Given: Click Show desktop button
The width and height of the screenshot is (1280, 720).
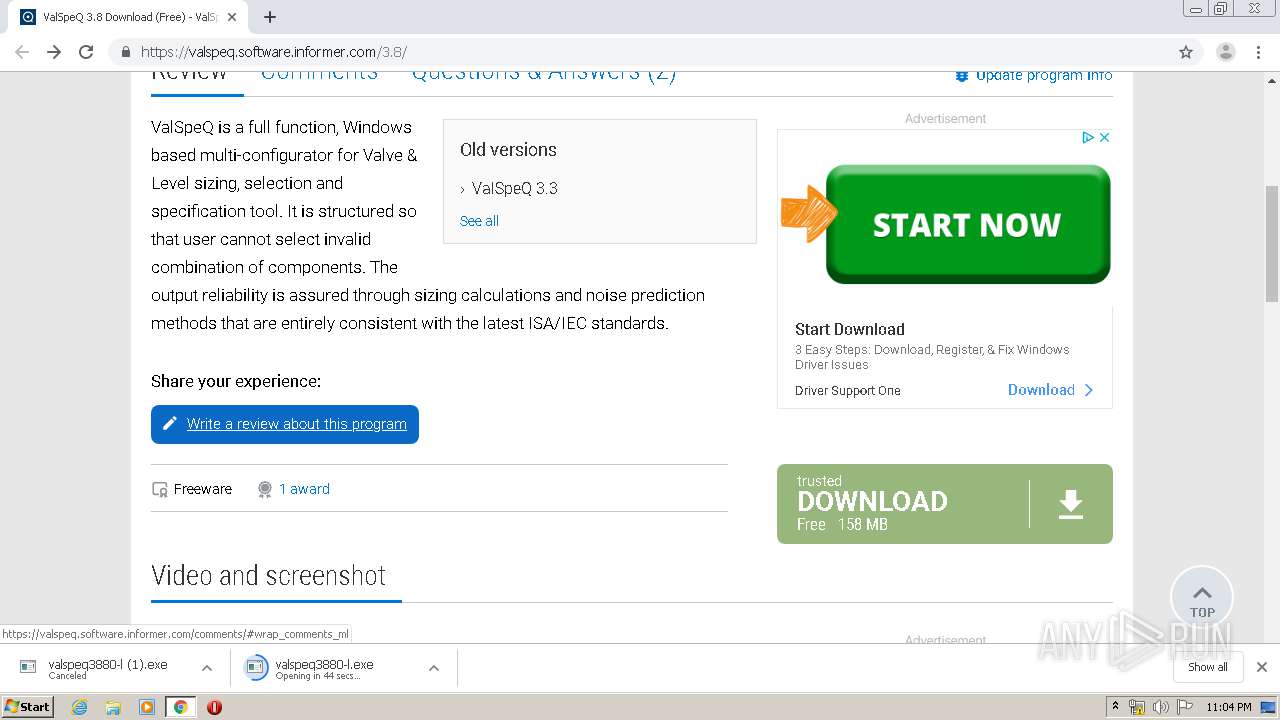Looking at the screenshot, I should click(1269, 707).
